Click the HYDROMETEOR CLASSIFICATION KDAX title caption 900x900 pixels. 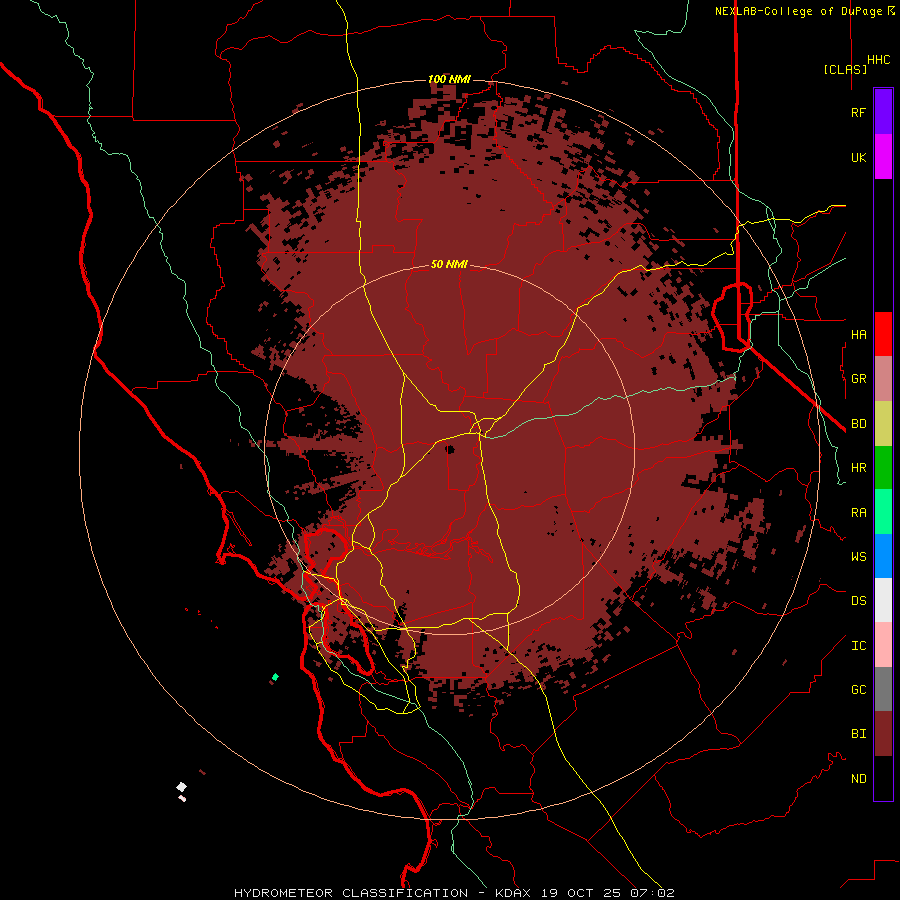point(453,893)
